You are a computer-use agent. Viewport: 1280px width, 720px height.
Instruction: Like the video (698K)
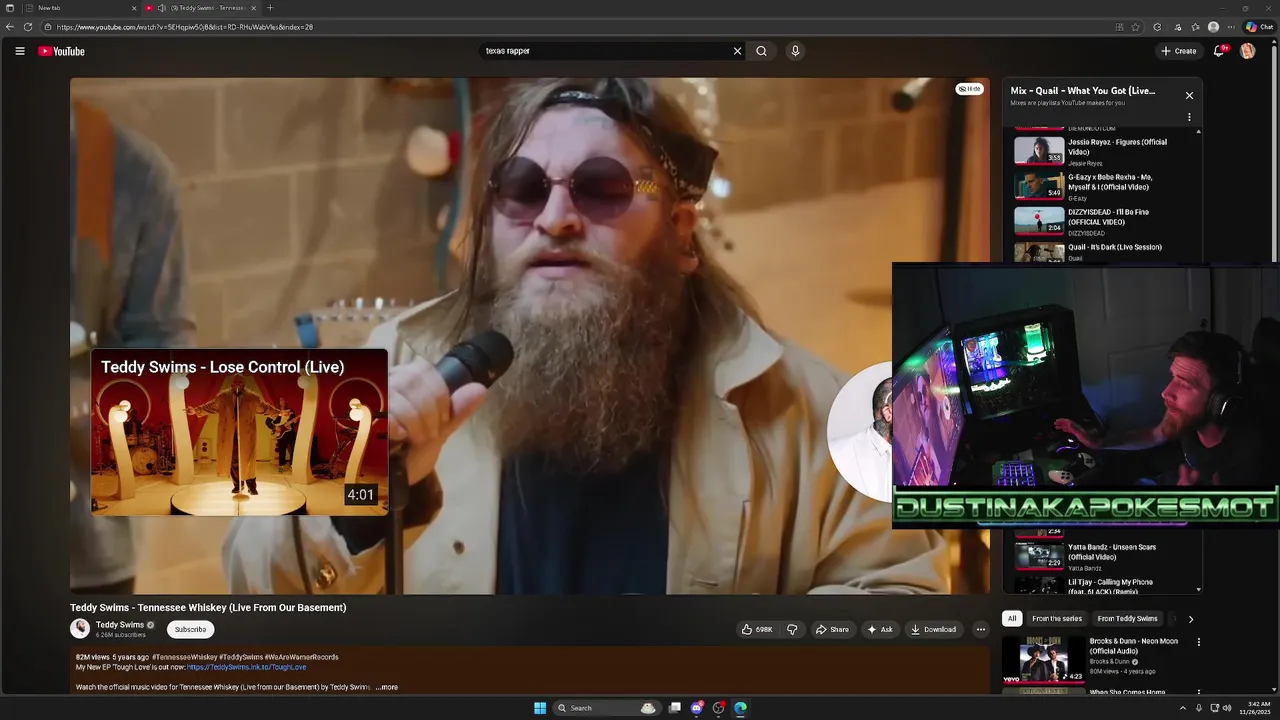pyautogui.click(x=757, y=629)
